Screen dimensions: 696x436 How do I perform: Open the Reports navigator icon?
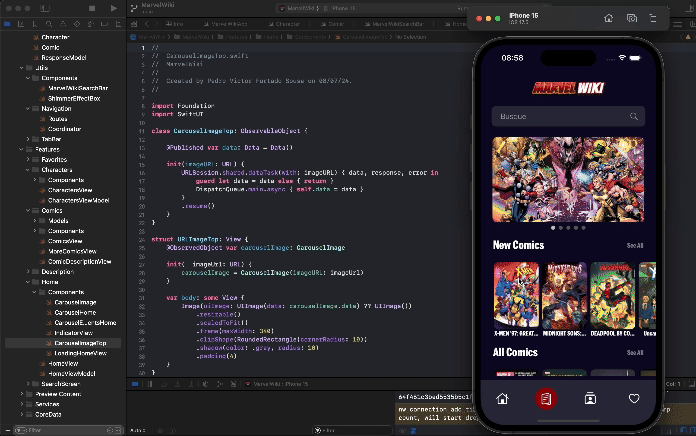click(118, 24)
